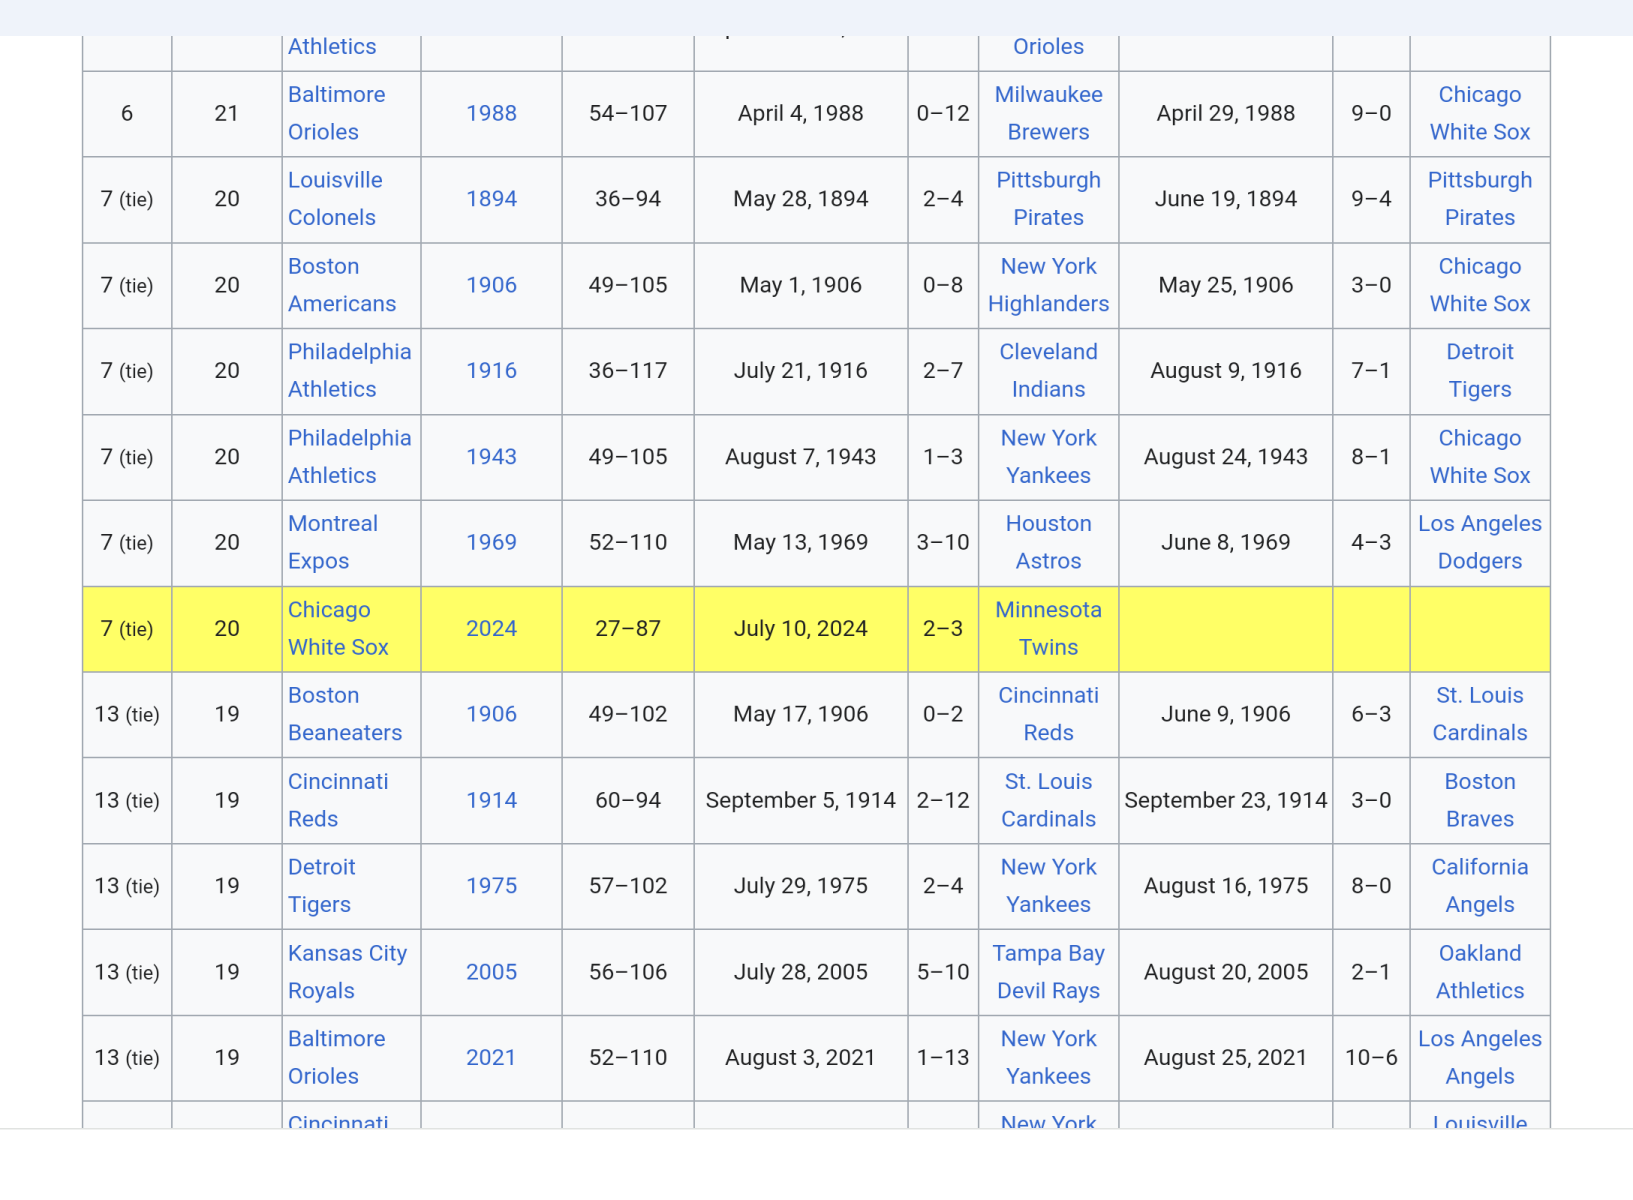Click the Boston Braves link
Screen dimensions: 1633x1200
1479,800
